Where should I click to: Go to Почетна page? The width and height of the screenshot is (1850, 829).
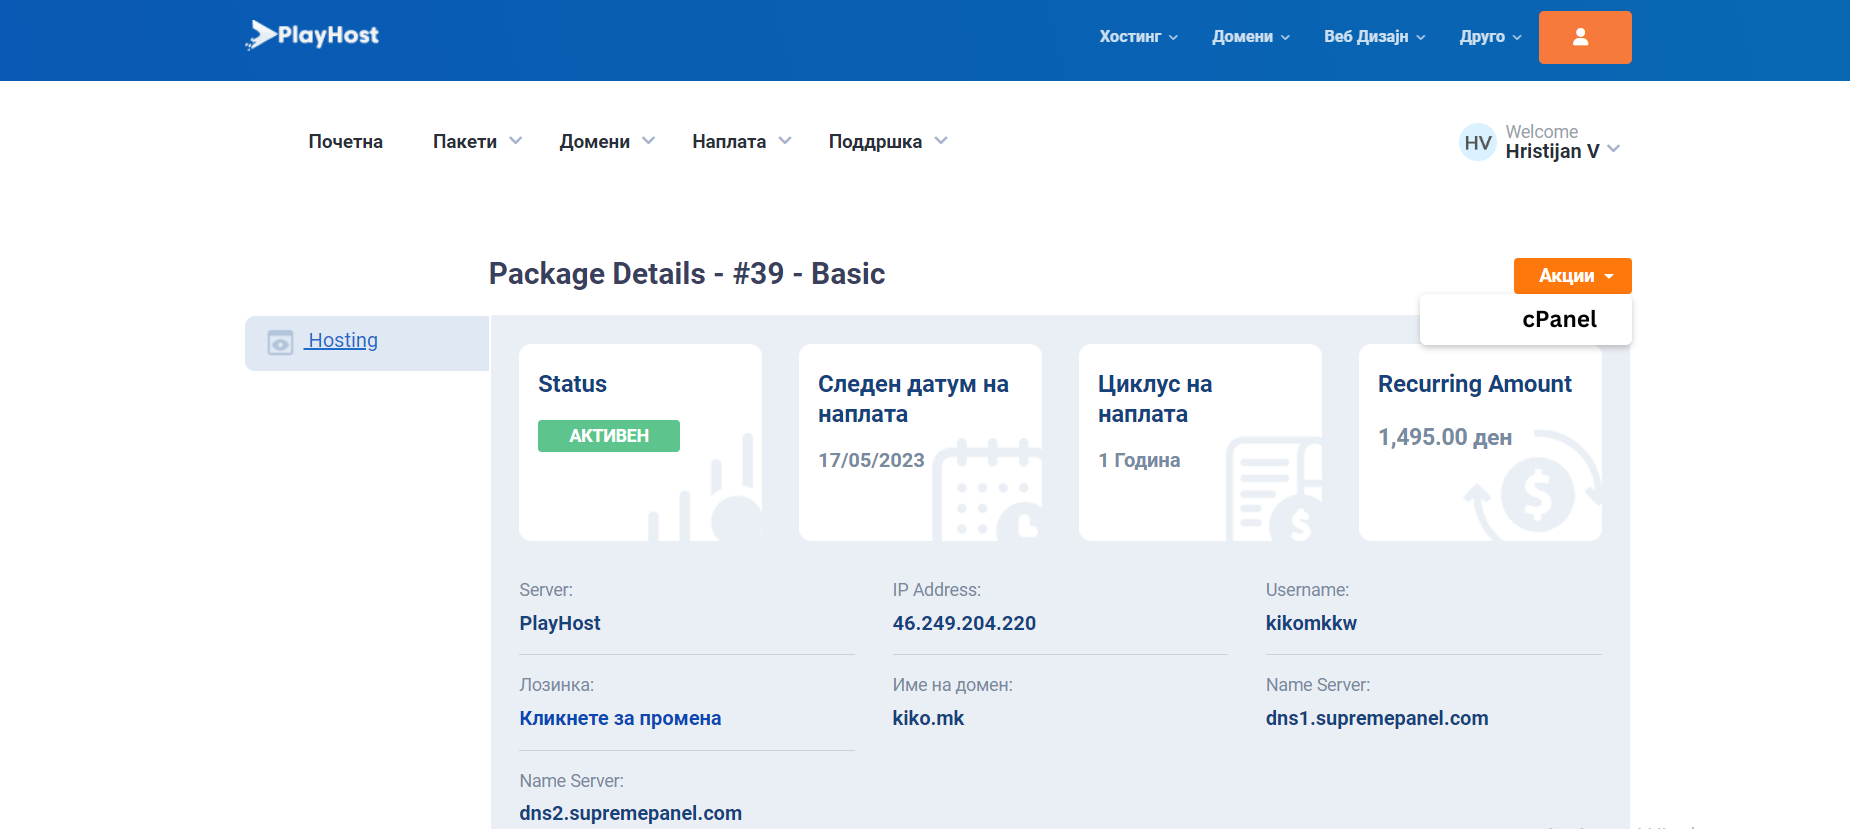click(x=345, y=142)
